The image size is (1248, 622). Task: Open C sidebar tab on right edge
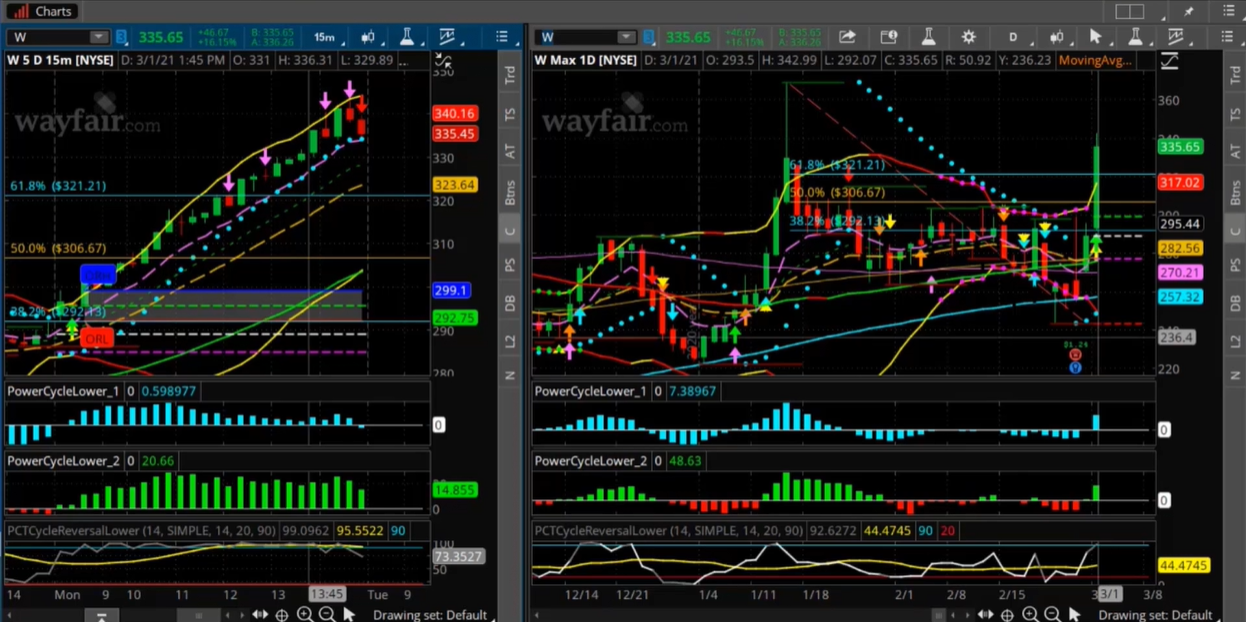1236,231
